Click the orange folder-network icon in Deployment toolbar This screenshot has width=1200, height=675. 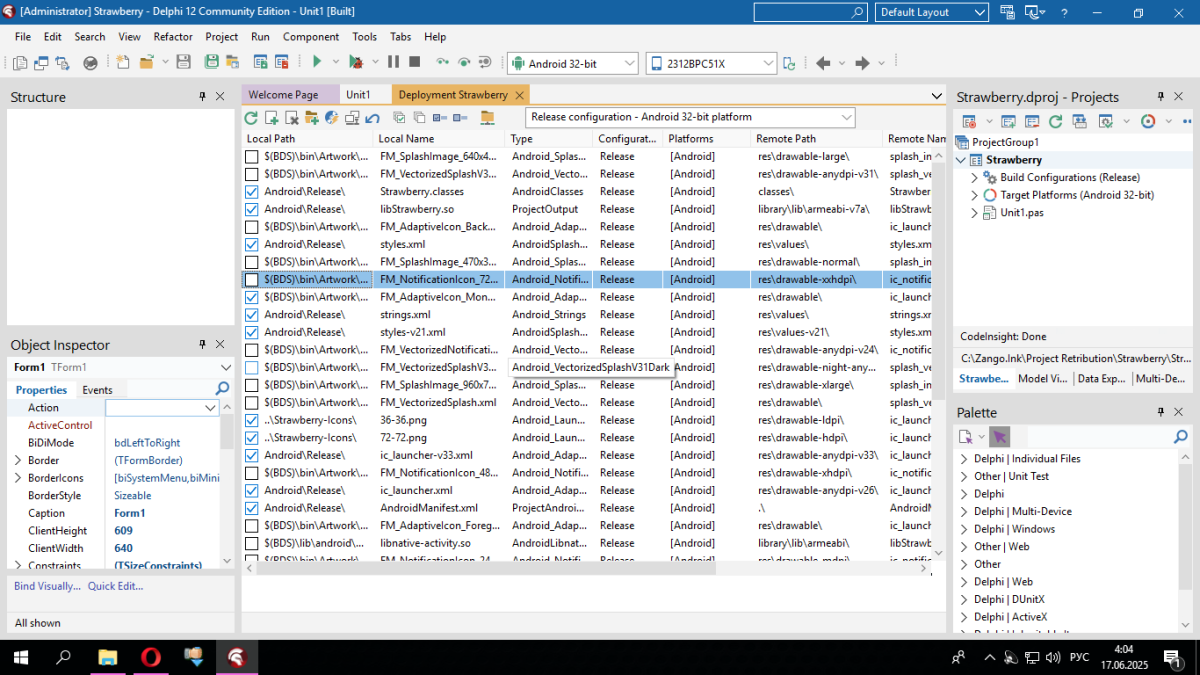point(487,118)
